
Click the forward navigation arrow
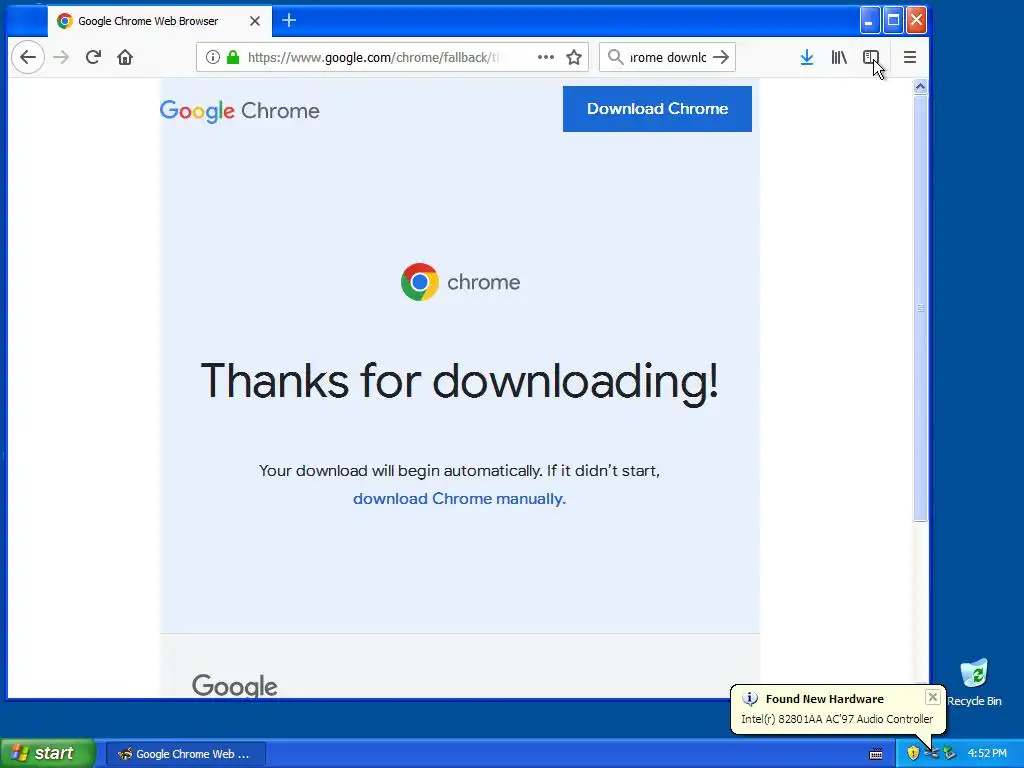pos(61,57)
